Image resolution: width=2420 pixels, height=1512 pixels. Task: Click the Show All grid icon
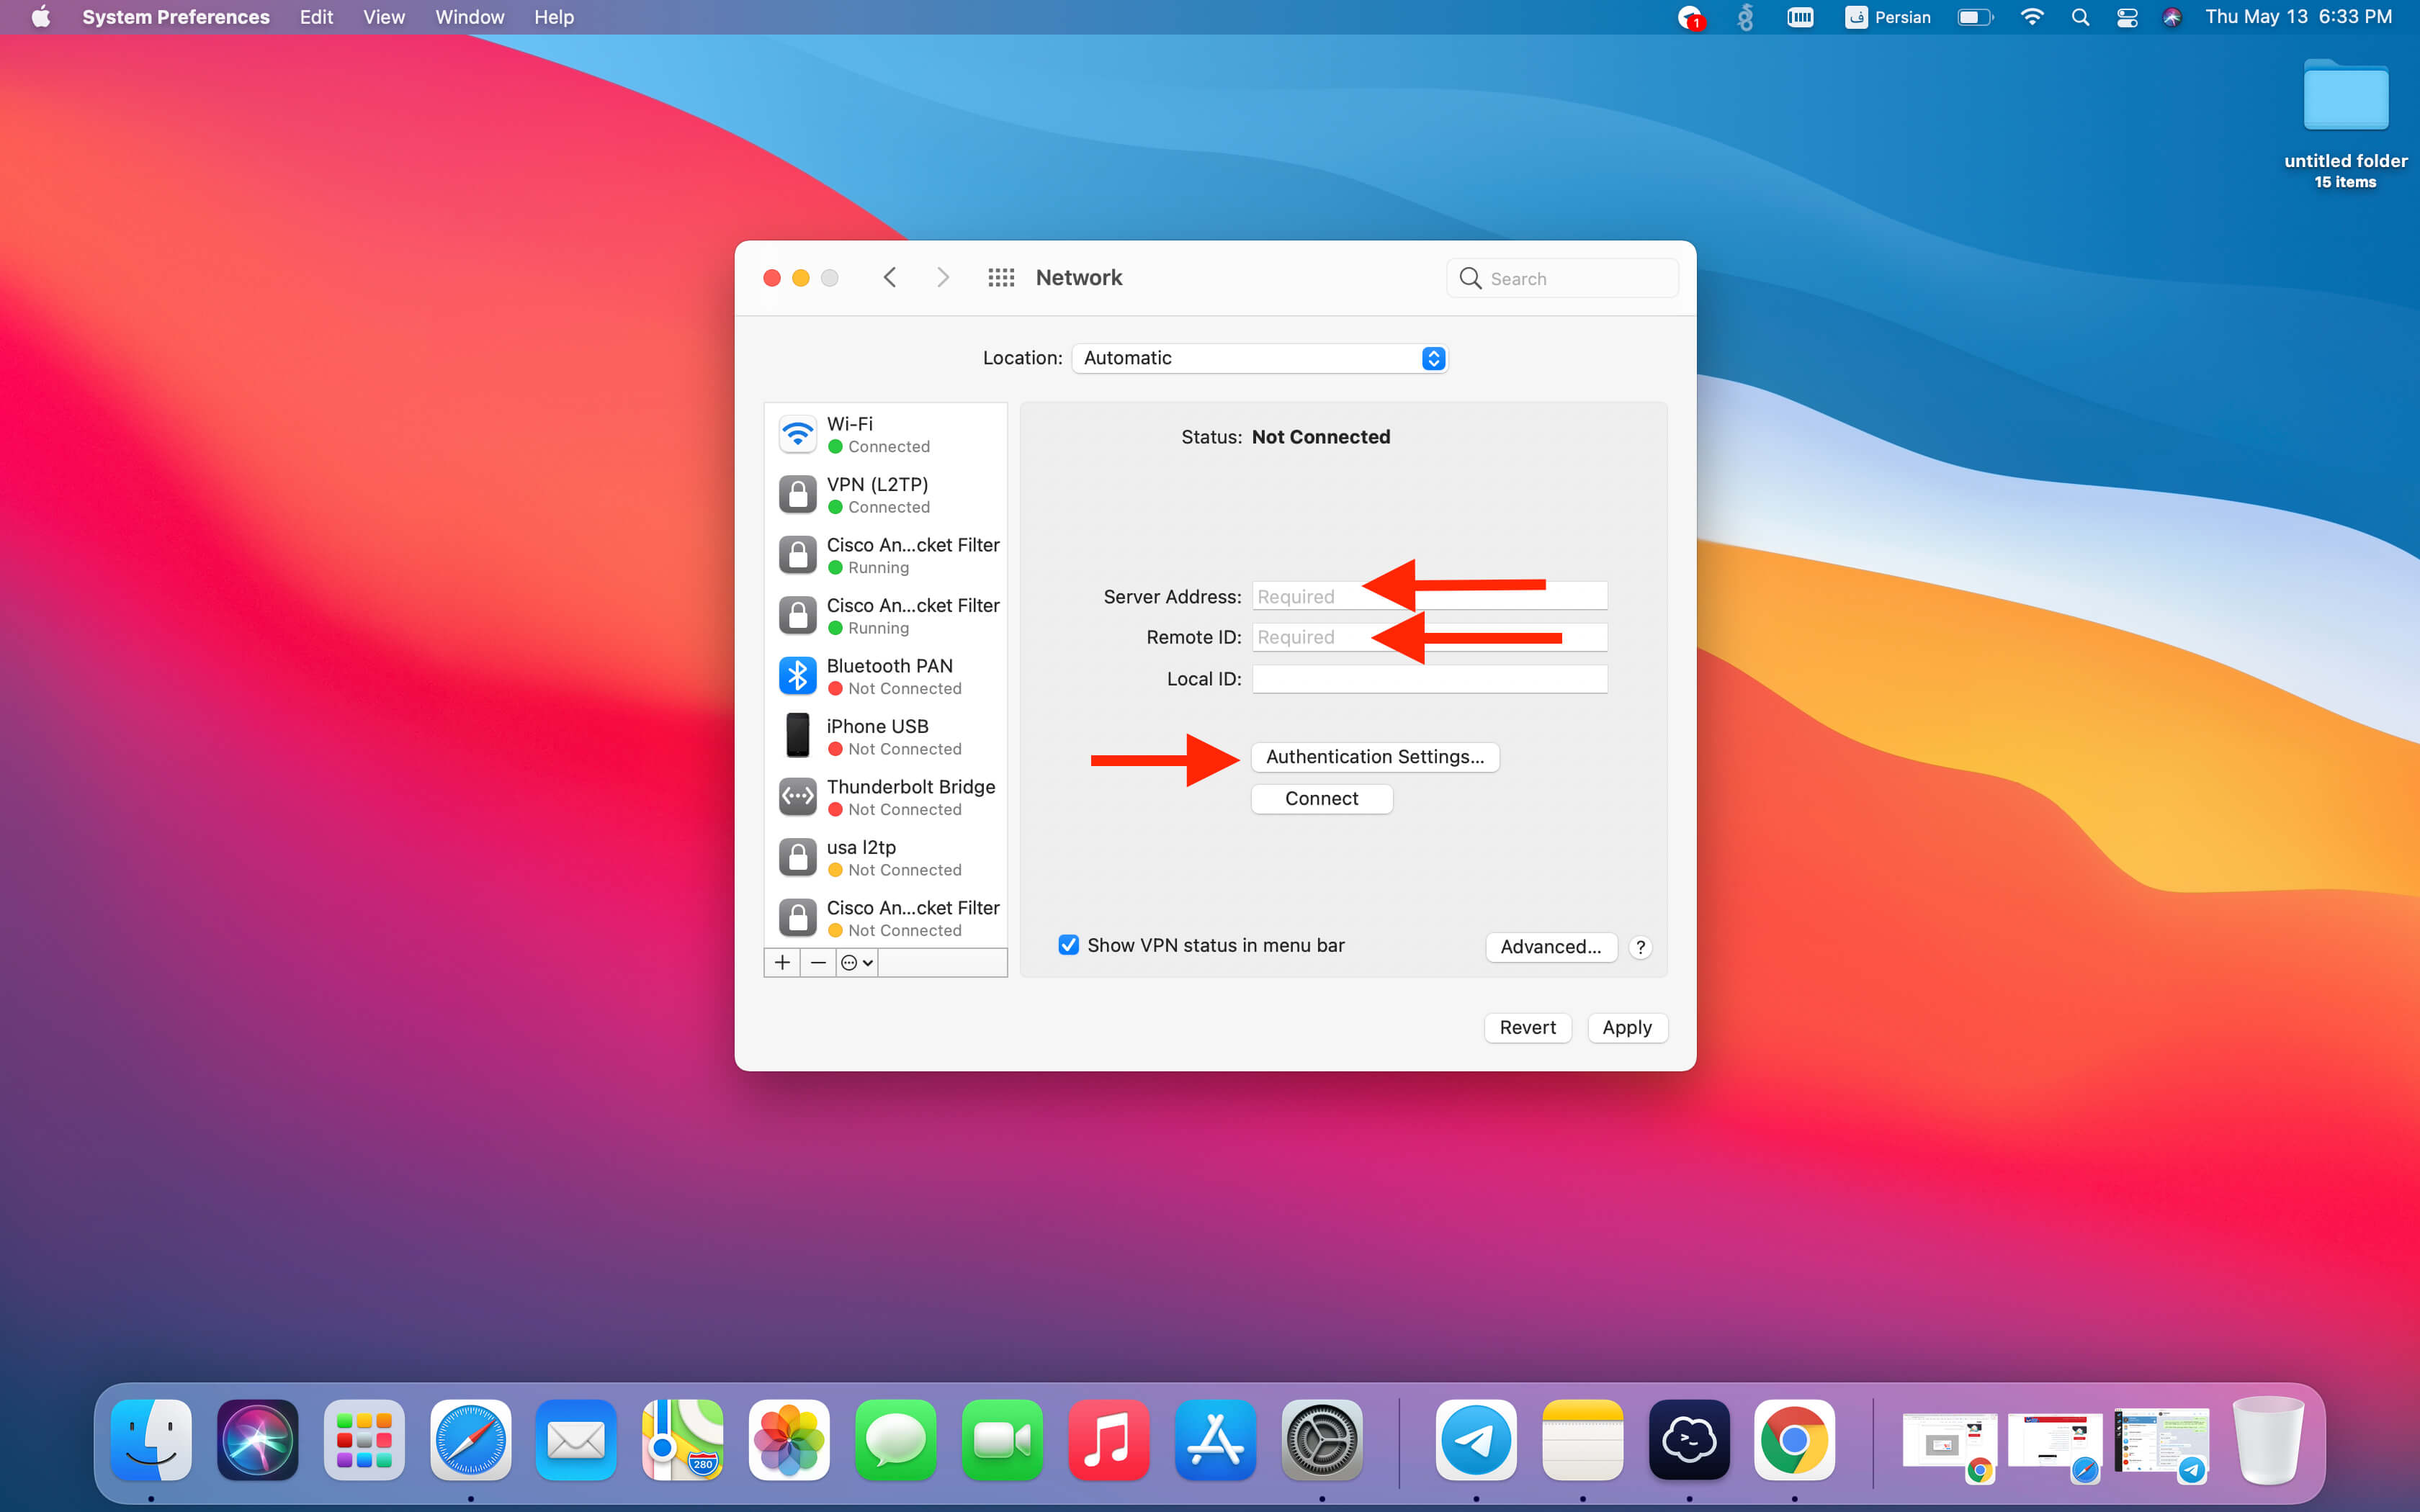click(1001, 278)
